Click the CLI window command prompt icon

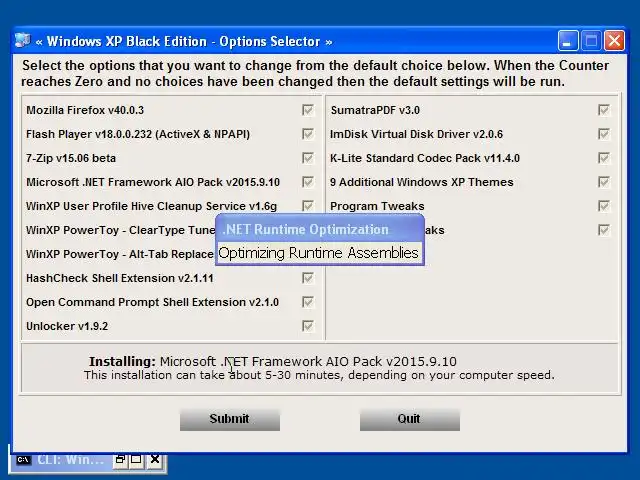pyautogui.click(x=24, y=460)
